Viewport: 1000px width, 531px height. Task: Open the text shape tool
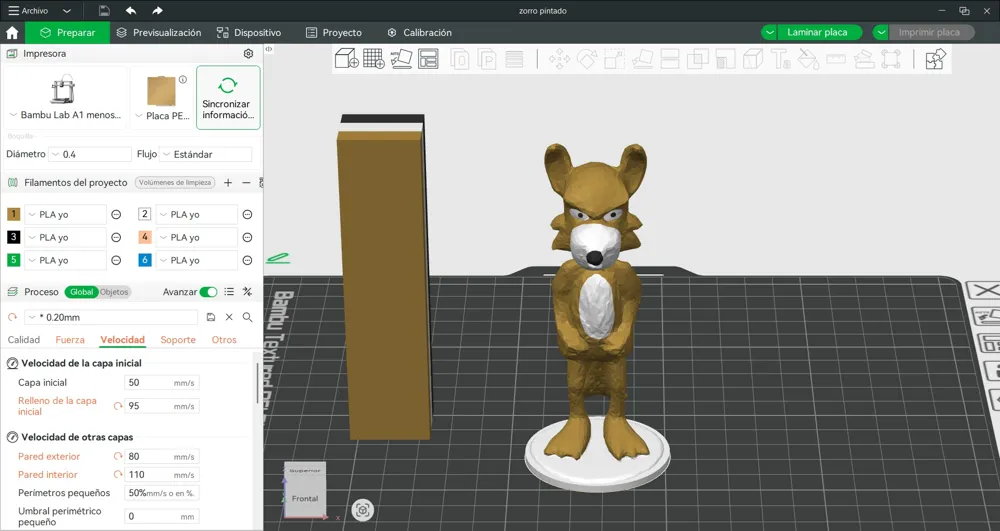pos(781,59)
